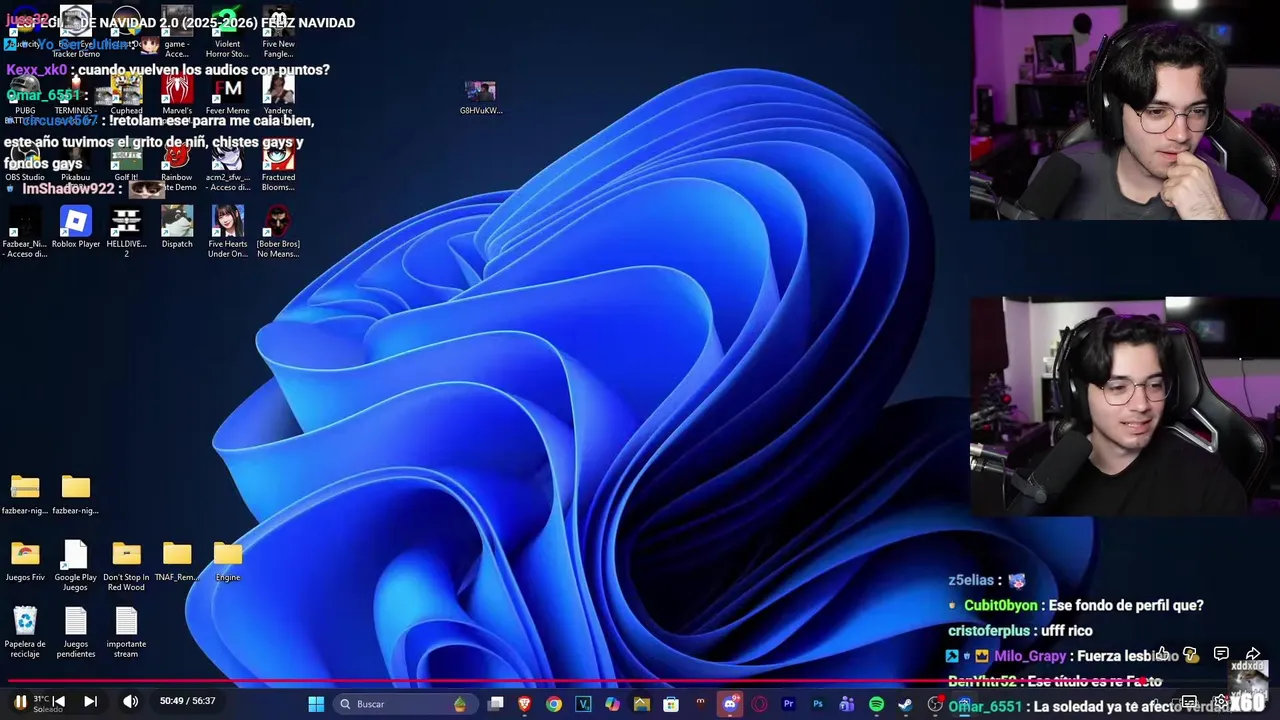This screenshot has height=720, width=1280.
Task: Open the green V app on taskbar
Action: coord(583,704)
